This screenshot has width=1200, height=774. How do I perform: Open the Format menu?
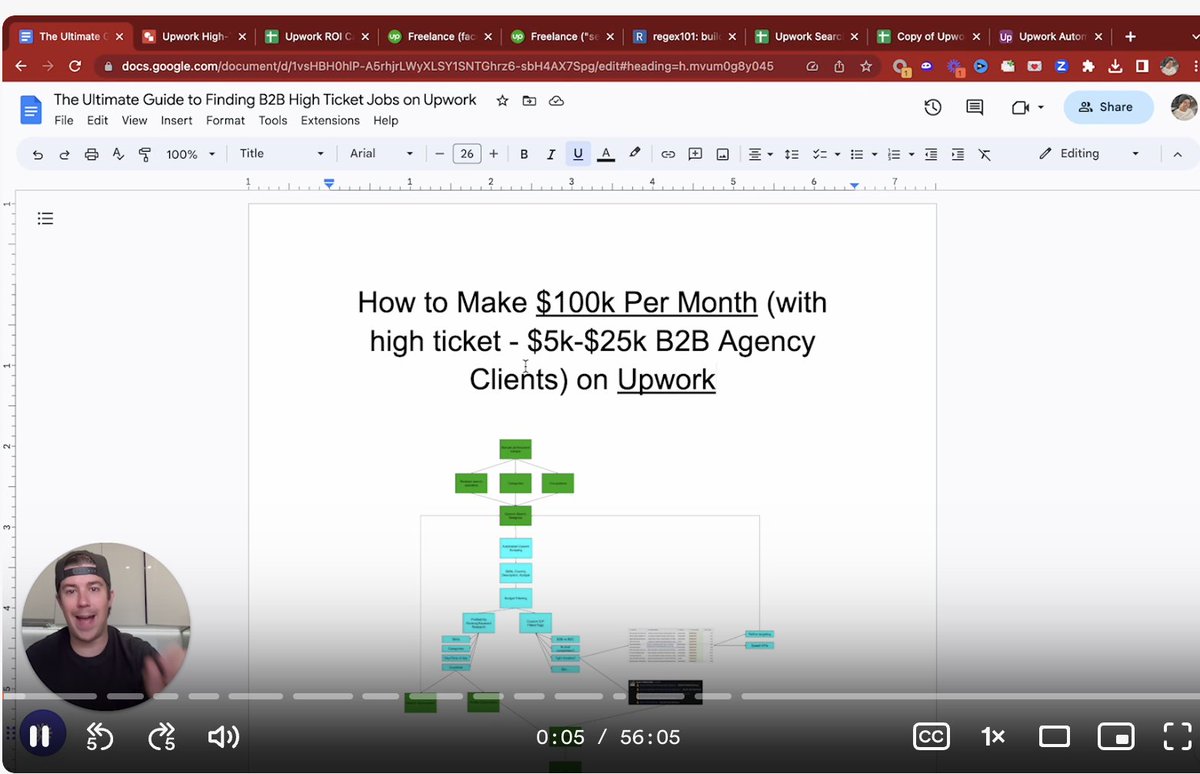[x=225, y=121]
